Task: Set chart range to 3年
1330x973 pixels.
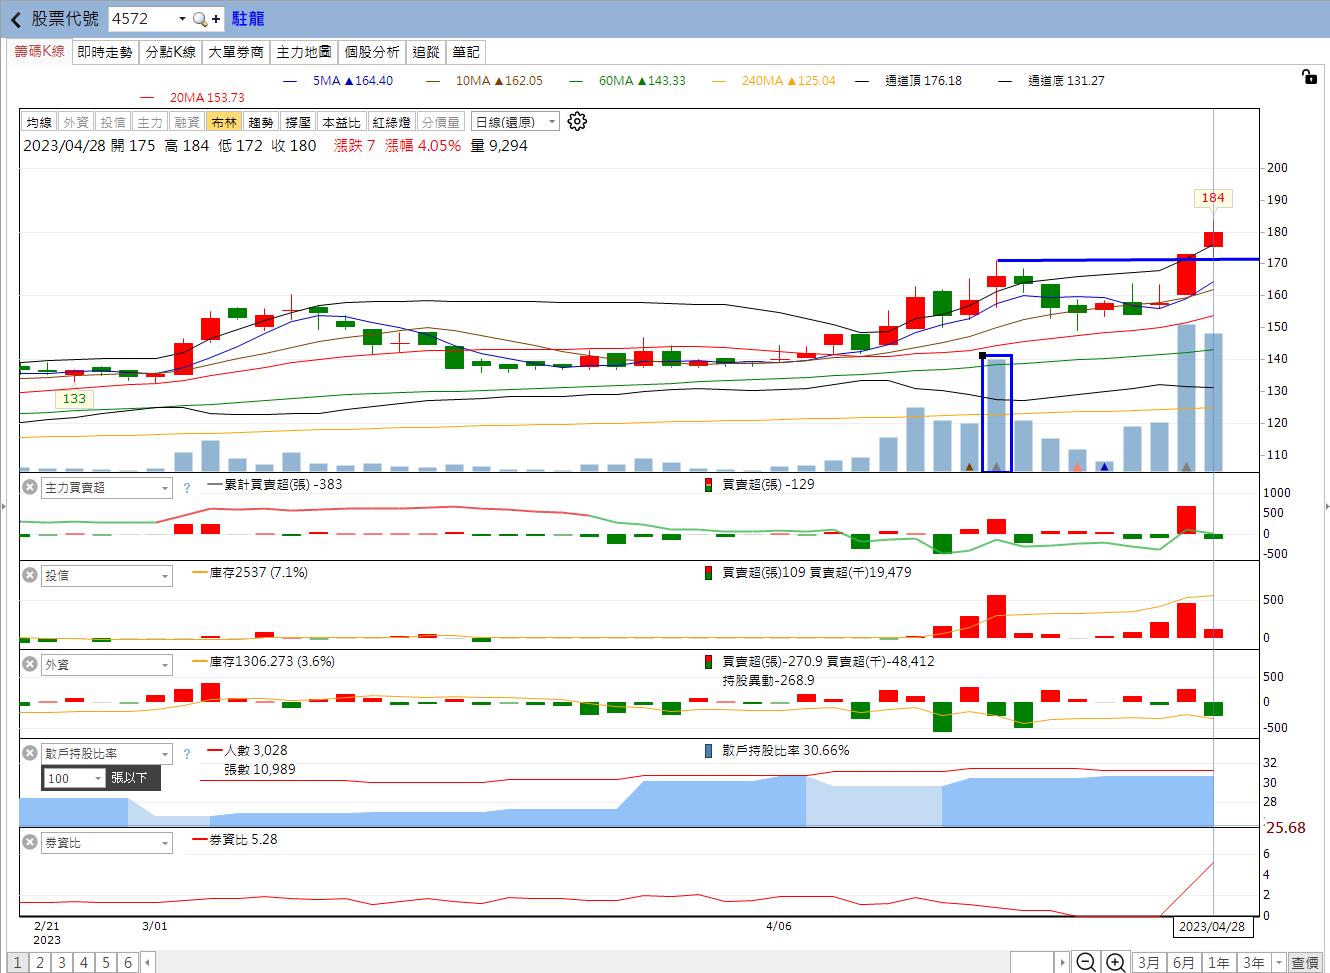Action: click(1253, 962)
